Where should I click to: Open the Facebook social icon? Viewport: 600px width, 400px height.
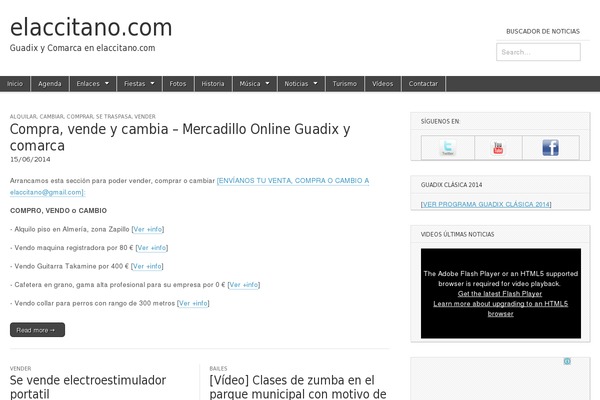(550, 147)
